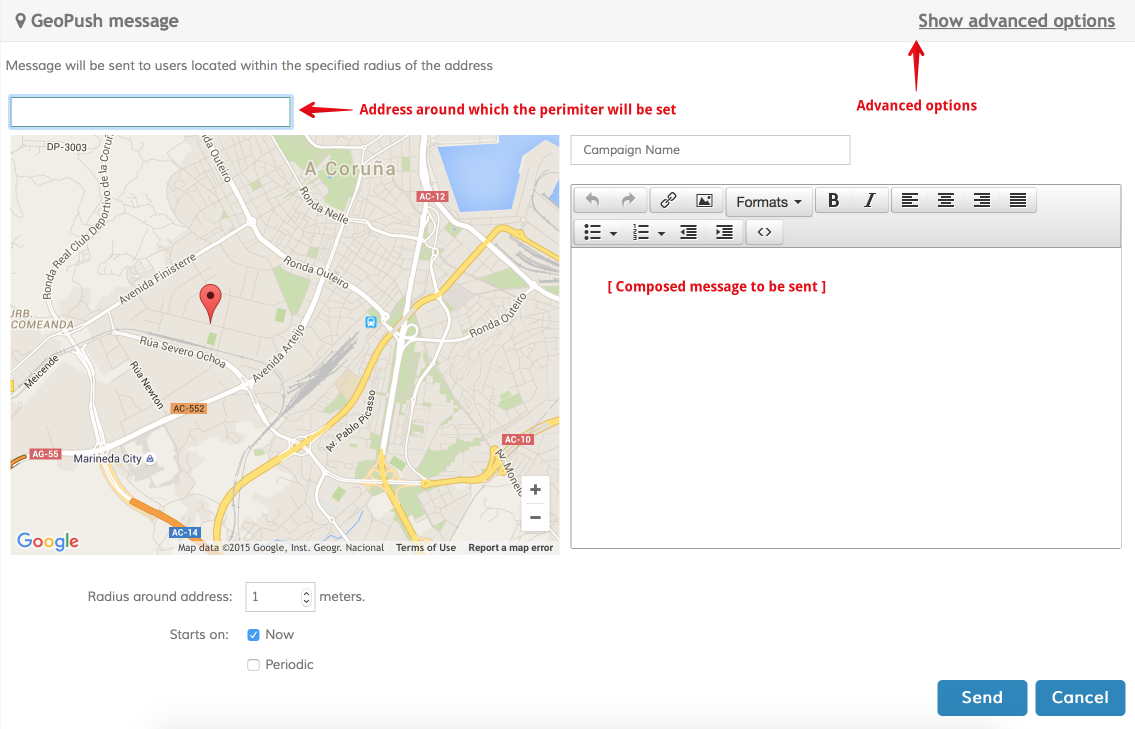
Task: Expand bullet list style dropdown arrow
Action: (613, 233)
